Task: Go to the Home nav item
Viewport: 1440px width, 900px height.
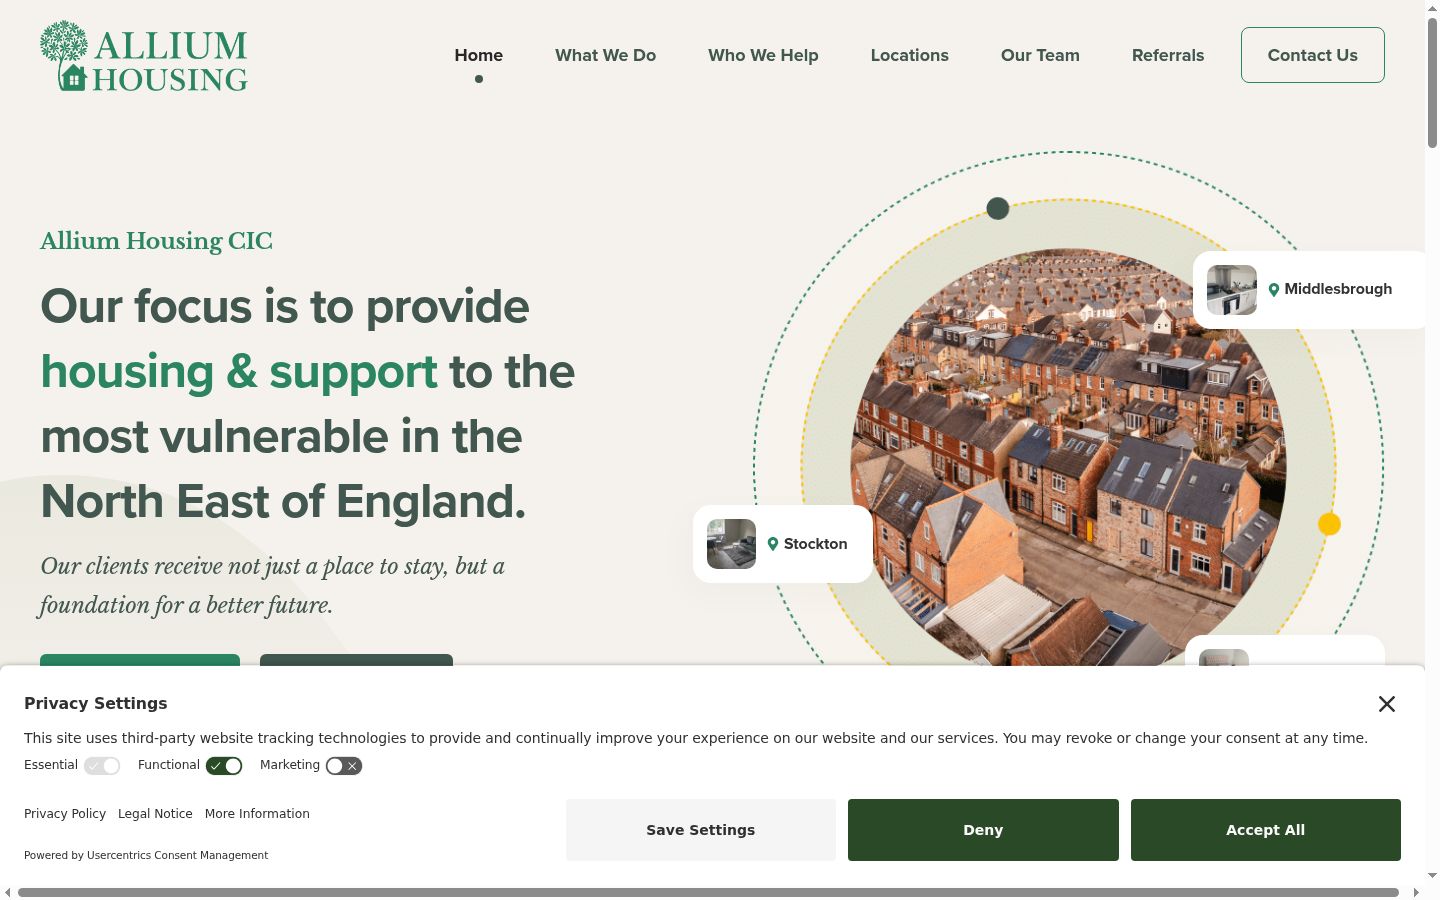Action: click(x=479, y=55)
